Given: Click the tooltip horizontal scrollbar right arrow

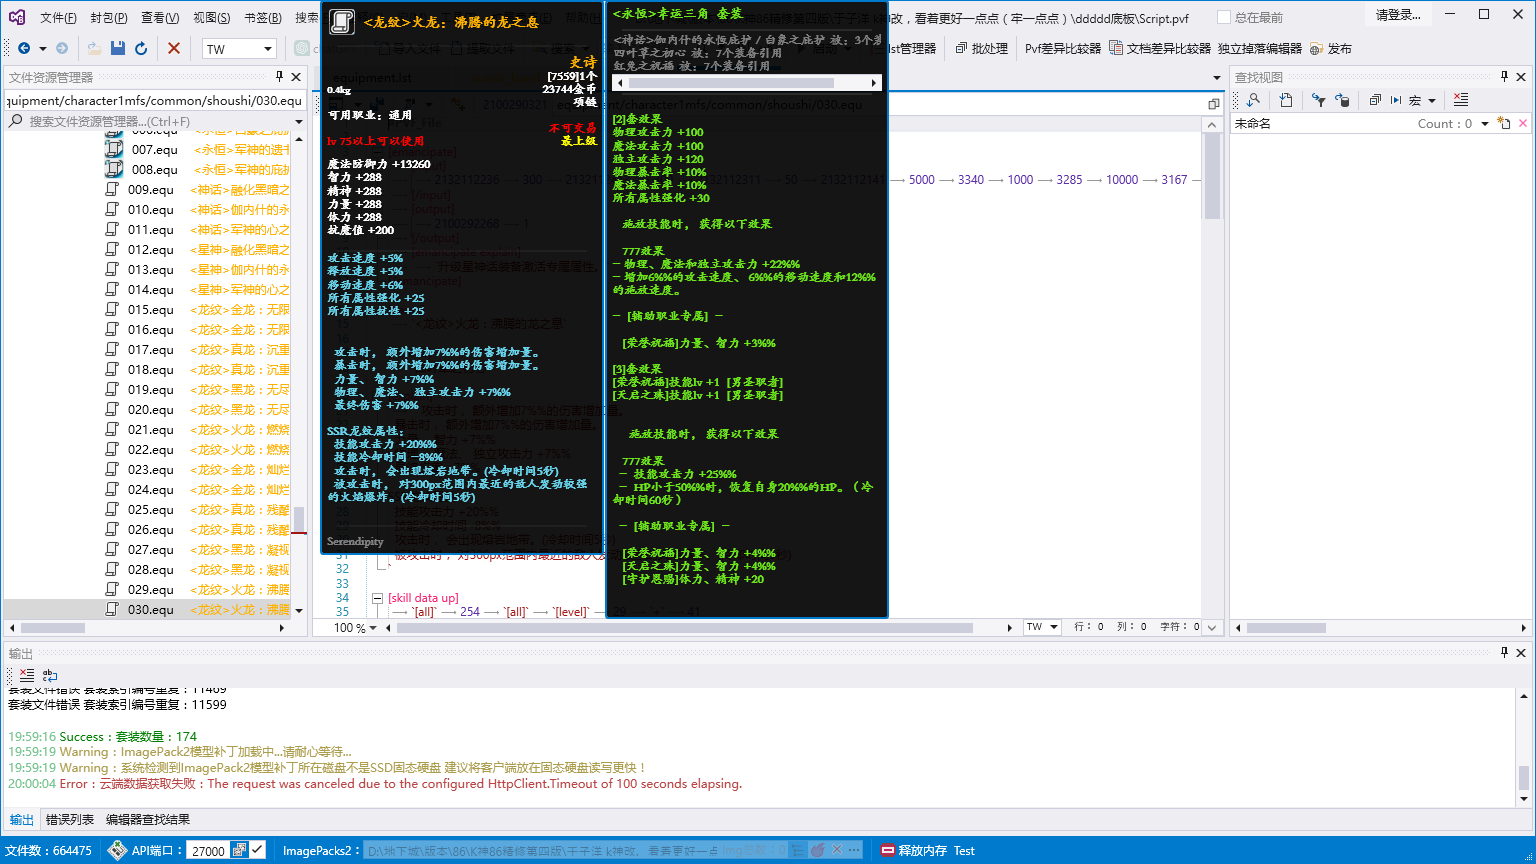Looking at the screenshot, I should click(x=875, y=84).
